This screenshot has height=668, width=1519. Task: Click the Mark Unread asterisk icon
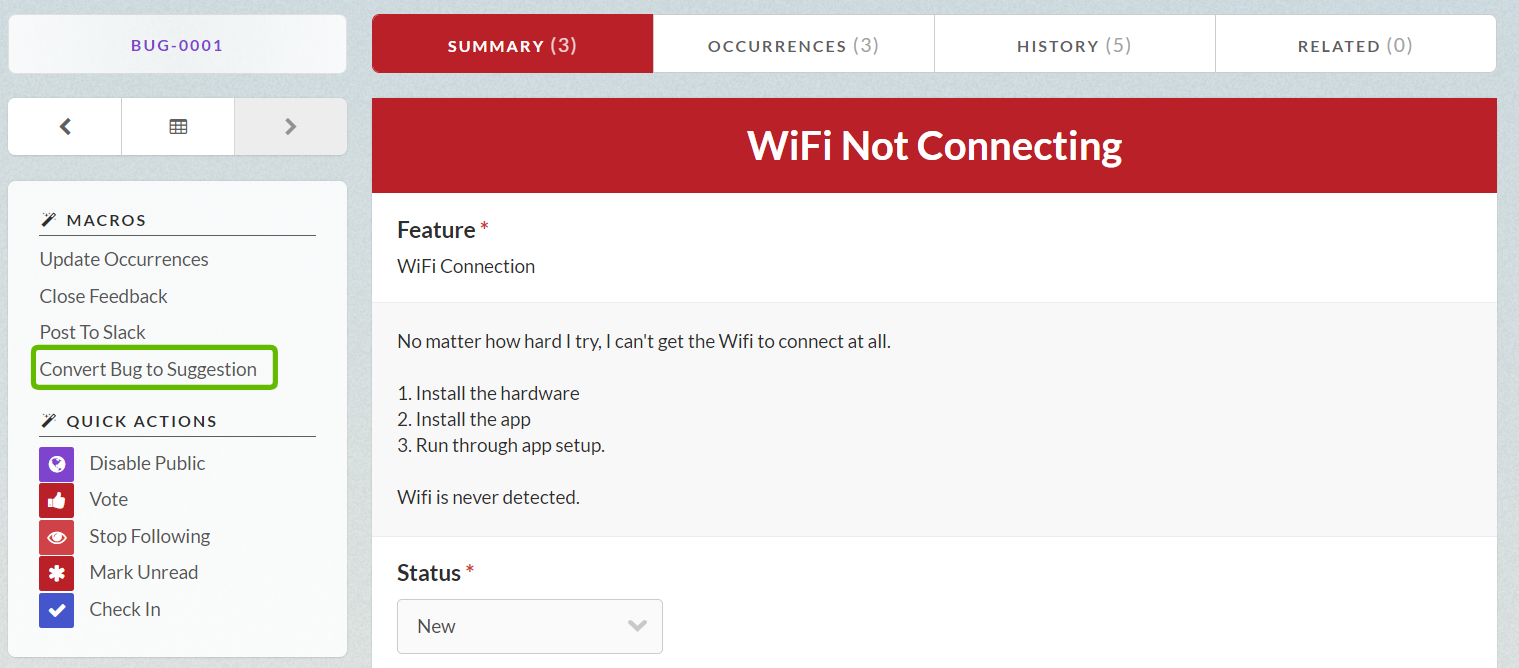click(x=57, y=573)
